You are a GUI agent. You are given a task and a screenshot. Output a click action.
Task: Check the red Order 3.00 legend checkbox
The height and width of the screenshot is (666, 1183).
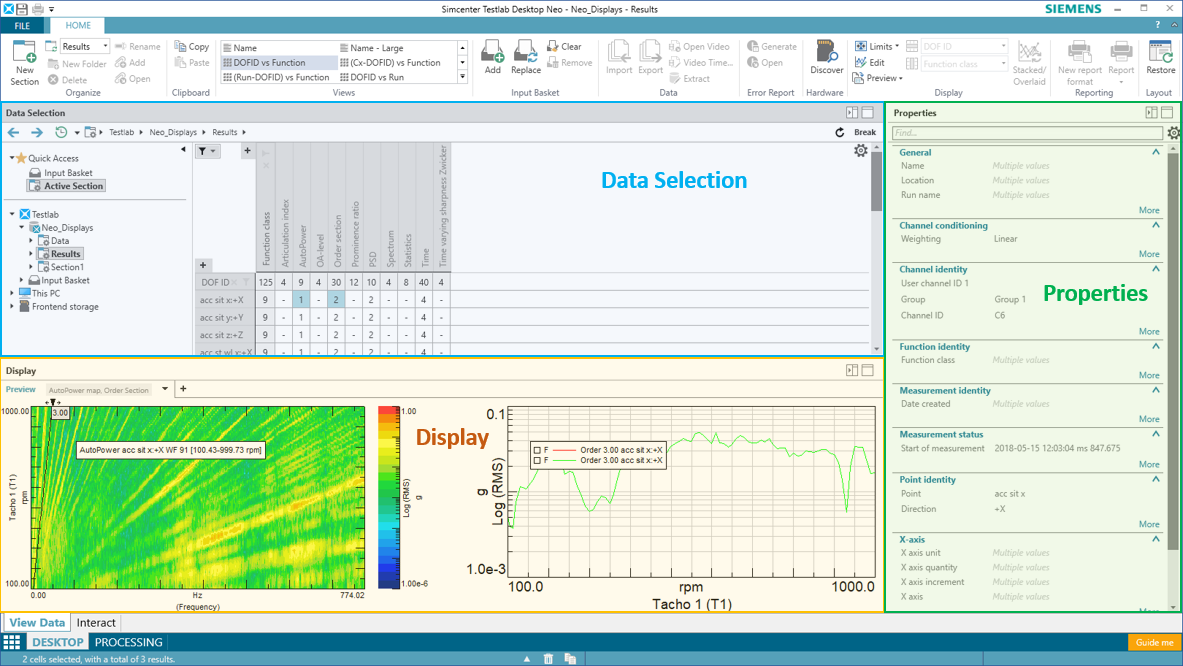[537, 450]
